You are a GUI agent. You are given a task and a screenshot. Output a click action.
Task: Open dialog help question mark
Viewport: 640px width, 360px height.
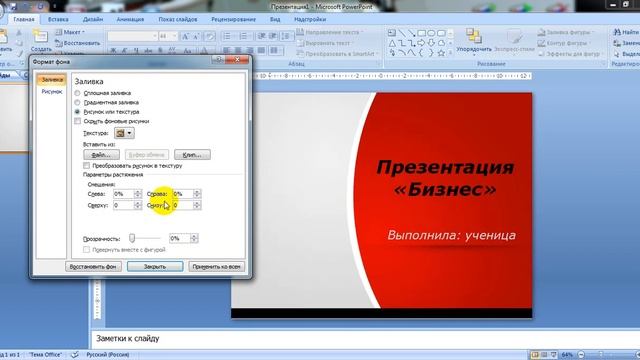point(219,60)
